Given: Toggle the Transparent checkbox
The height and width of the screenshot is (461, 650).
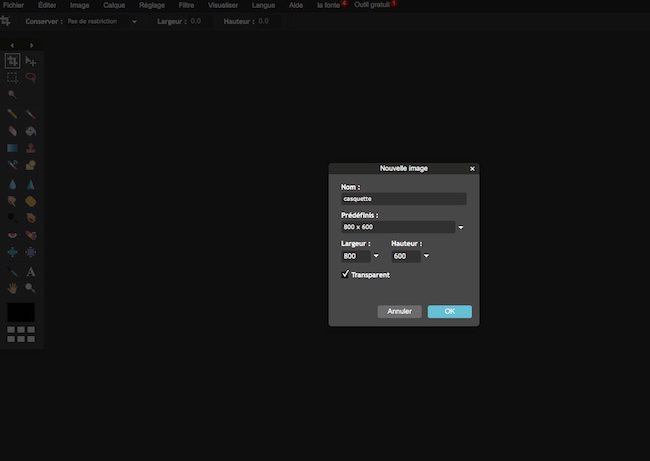Looking at the screenshot, I should coord(345,274).
